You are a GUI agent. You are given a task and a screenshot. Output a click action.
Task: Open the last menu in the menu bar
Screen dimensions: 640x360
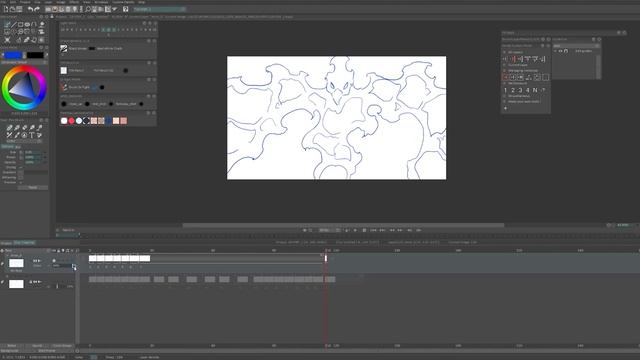click(142, 2)
